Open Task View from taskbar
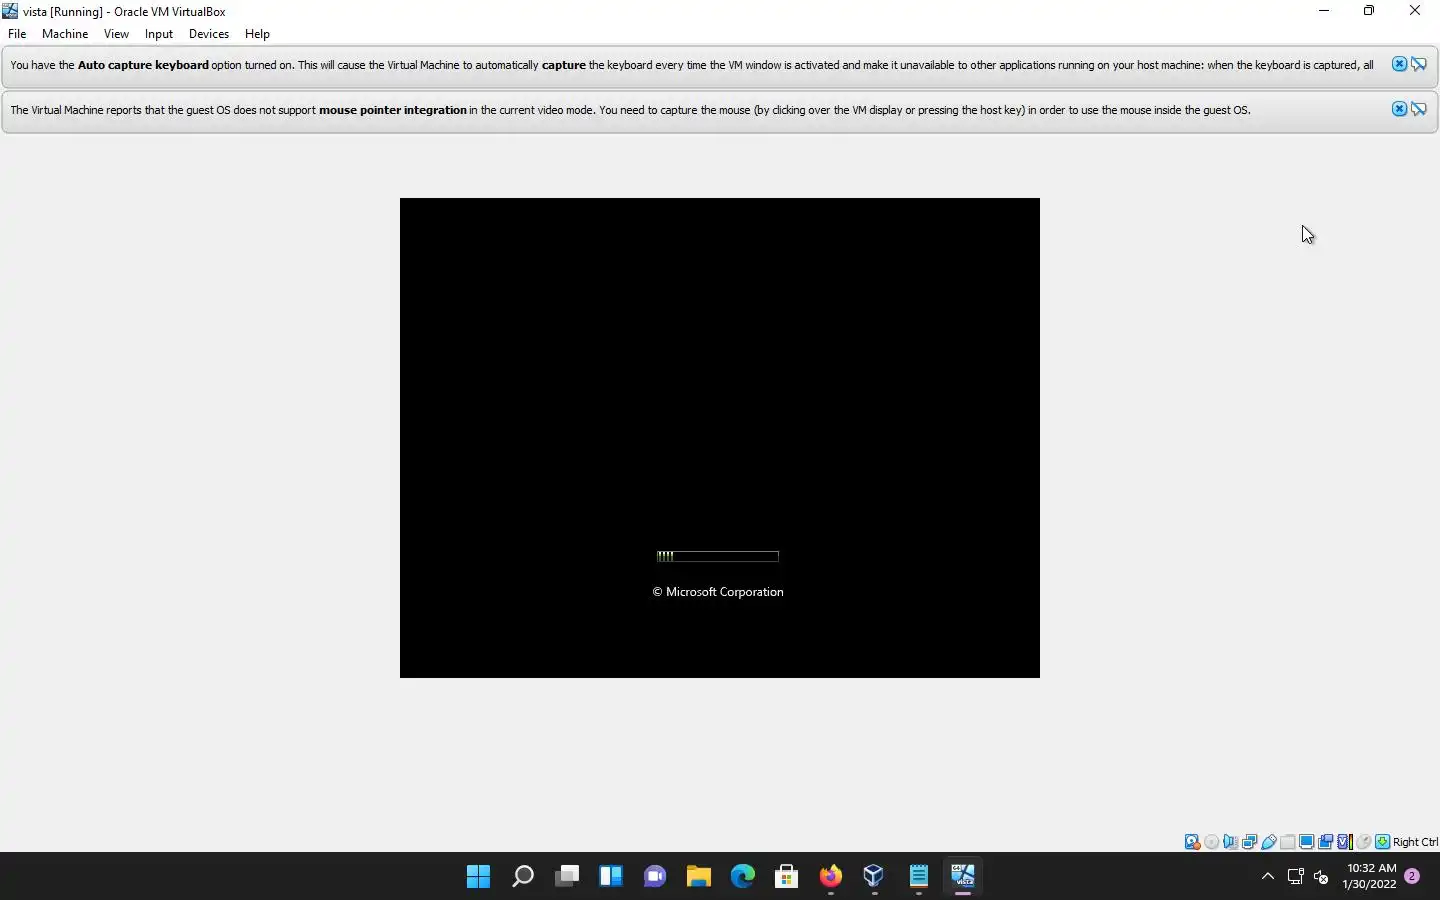Image resolution: width=1440 pixels, height=900 pixels. [567, 877]
